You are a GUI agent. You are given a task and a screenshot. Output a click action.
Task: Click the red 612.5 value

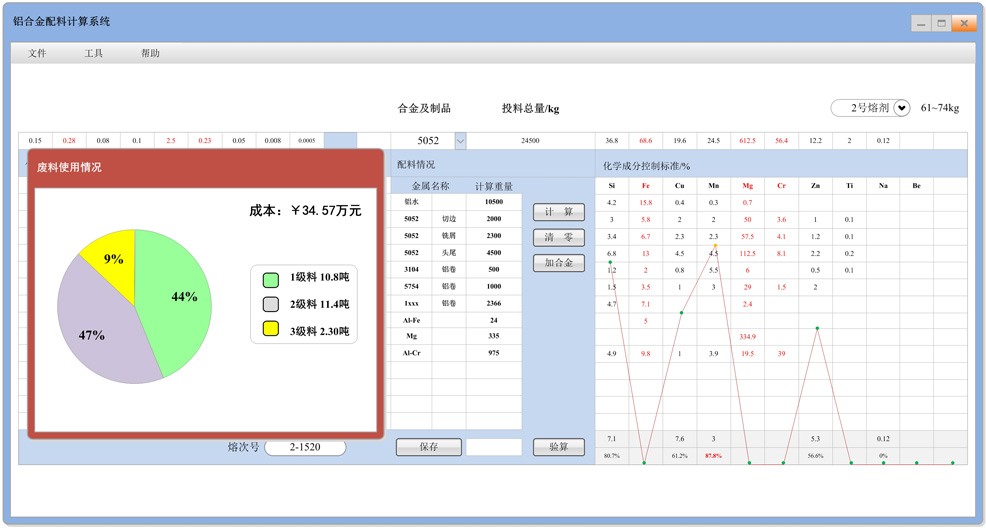click(747, 141)
